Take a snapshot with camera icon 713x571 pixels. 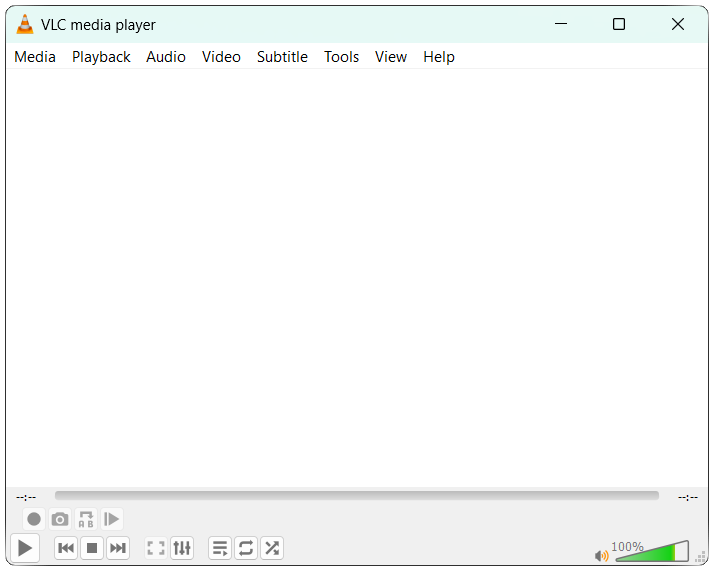(x=60, y=519)
